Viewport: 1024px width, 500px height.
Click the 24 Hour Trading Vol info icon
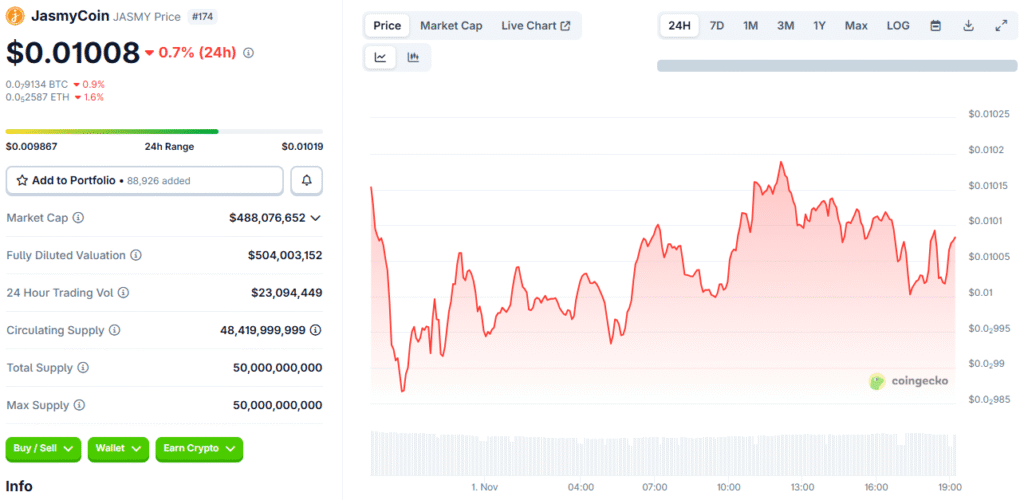(124, 293)
